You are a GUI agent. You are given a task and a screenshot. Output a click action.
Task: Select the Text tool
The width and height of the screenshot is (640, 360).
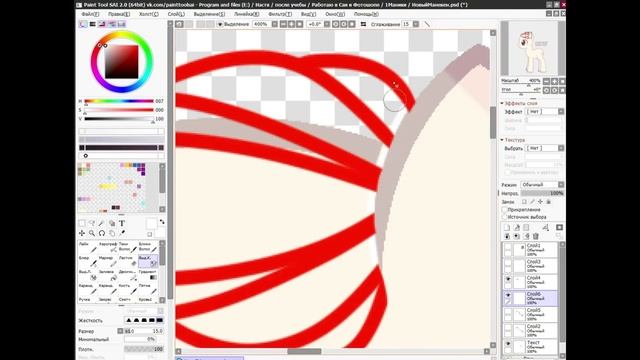(122, 223)
